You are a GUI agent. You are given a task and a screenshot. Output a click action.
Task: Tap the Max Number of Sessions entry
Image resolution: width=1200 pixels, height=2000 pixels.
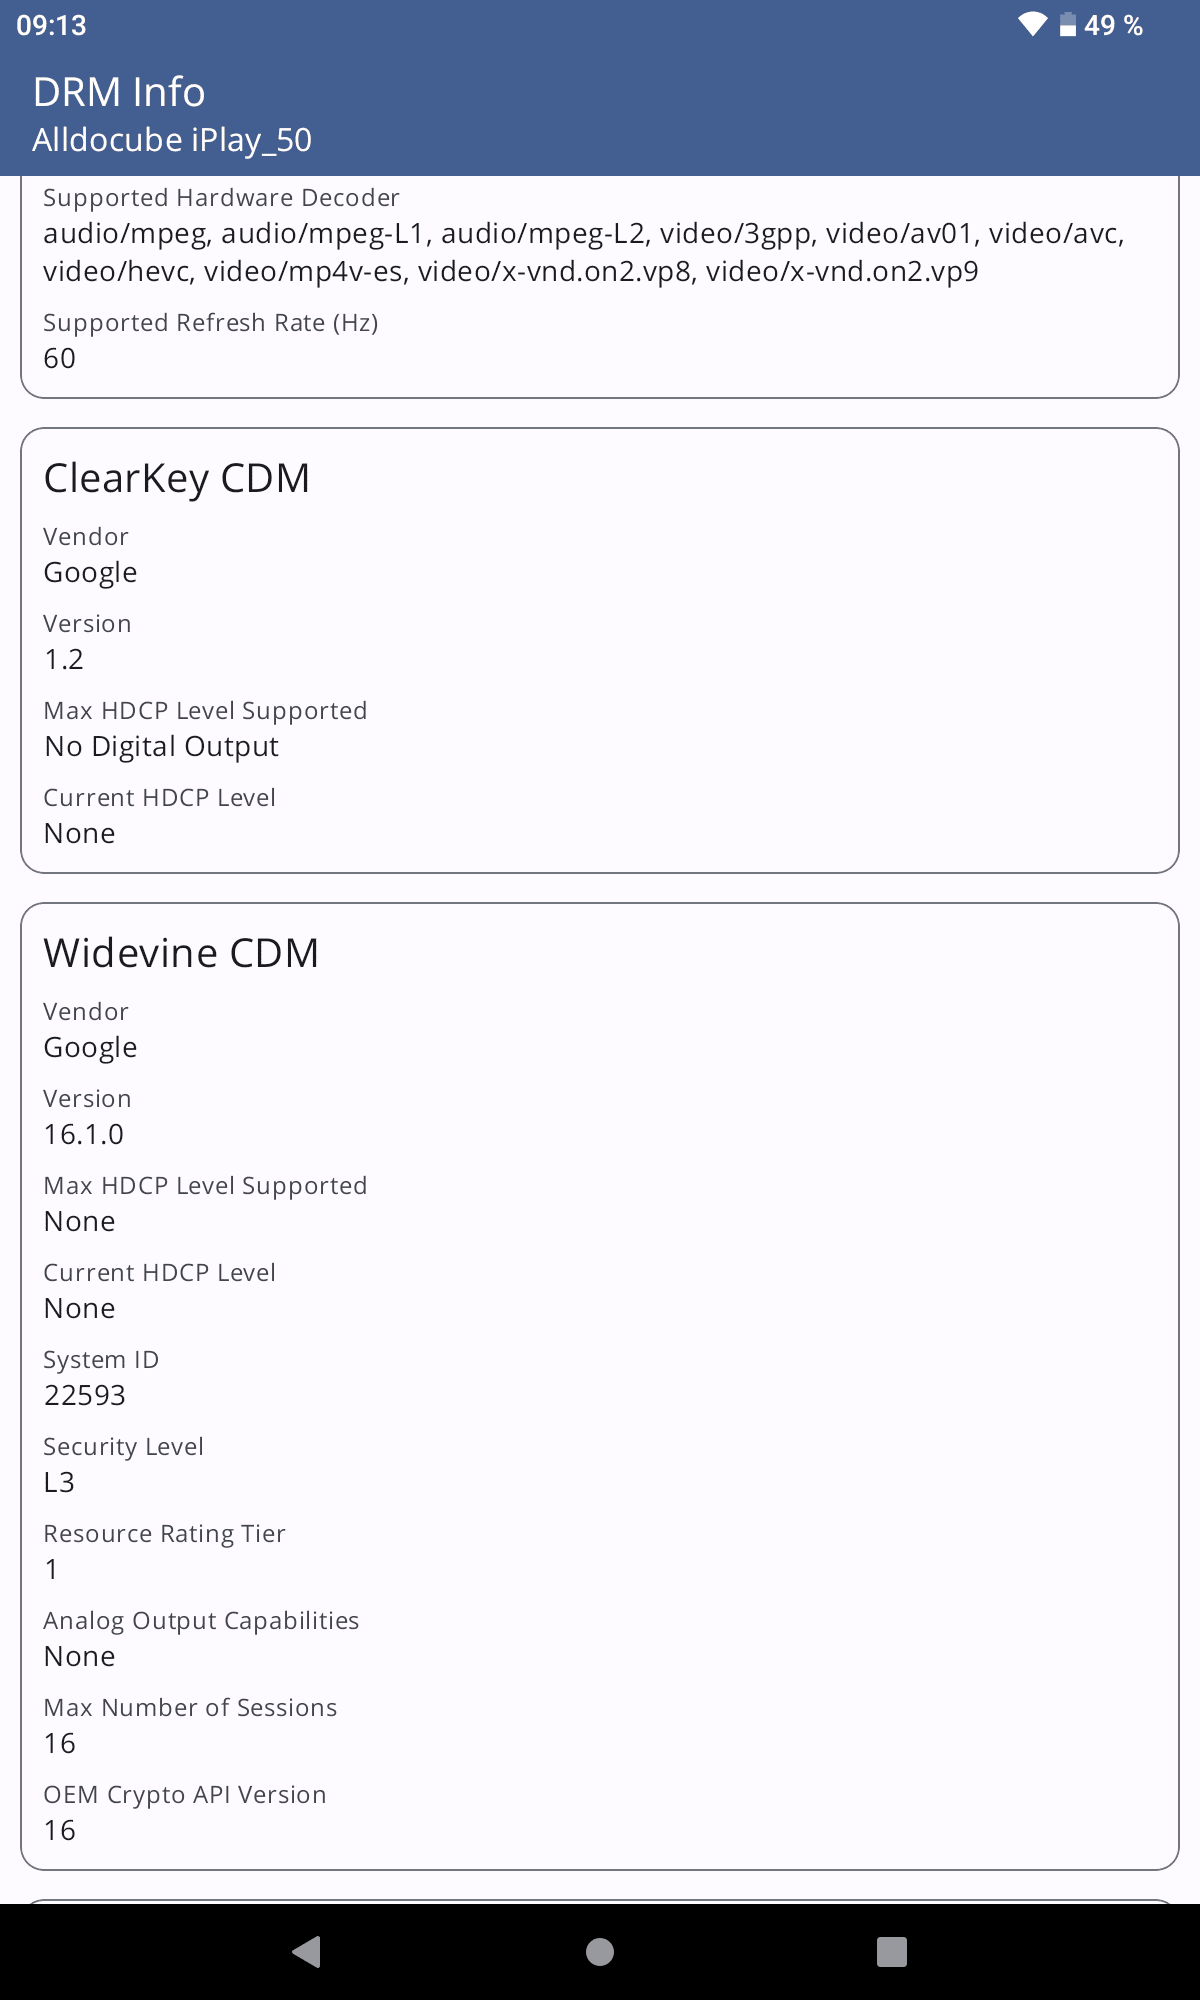click(x=190, y=1725)
